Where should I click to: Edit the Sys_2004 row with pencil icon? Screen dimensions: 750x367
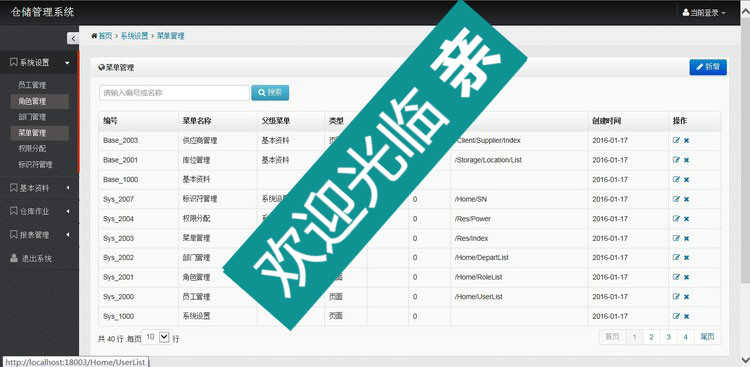click(676, 219)
